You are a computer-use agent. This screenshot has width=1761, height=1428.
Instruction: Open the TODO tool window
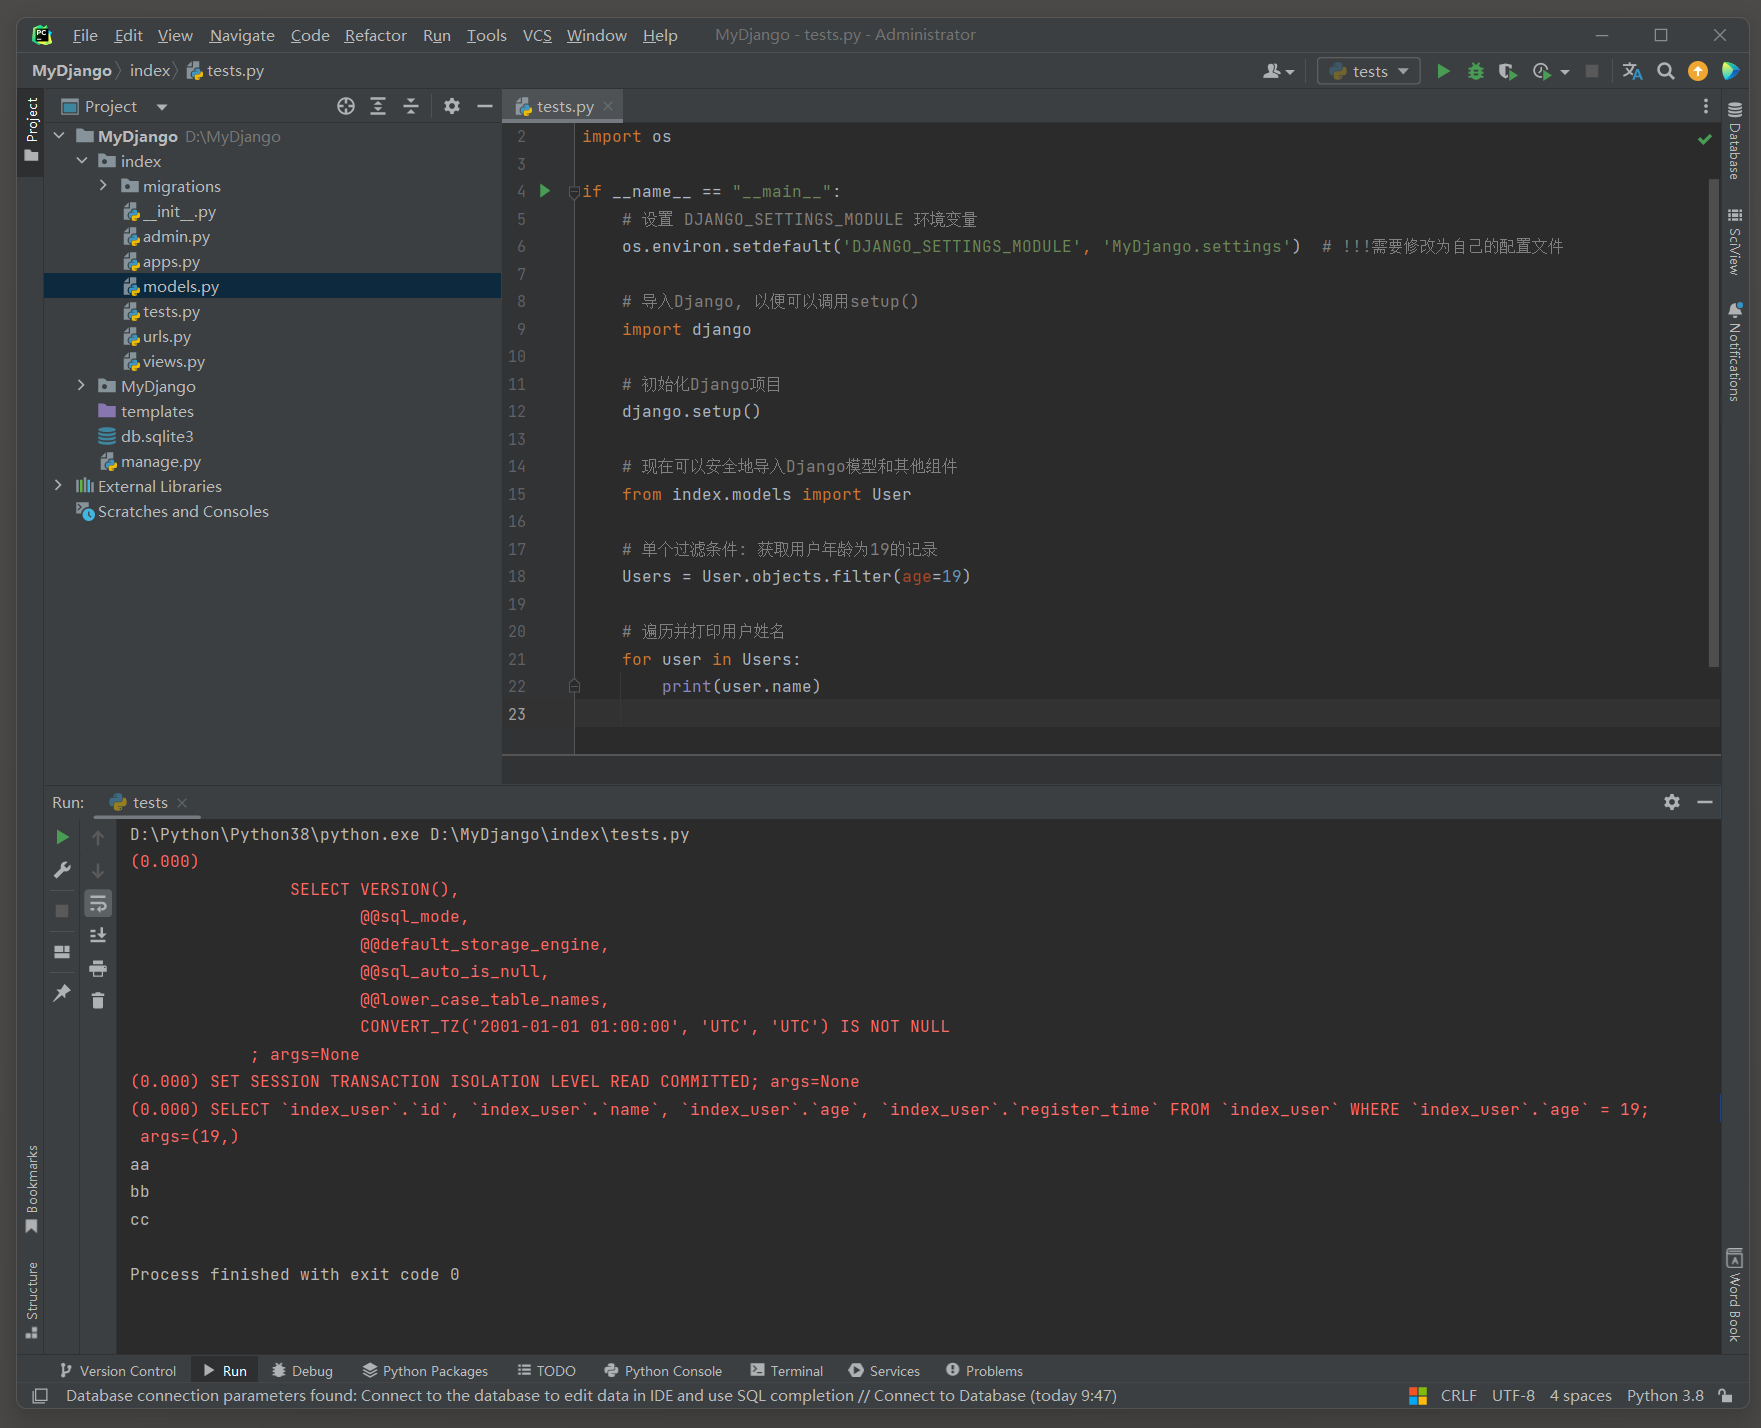[x=546, y=1371]
